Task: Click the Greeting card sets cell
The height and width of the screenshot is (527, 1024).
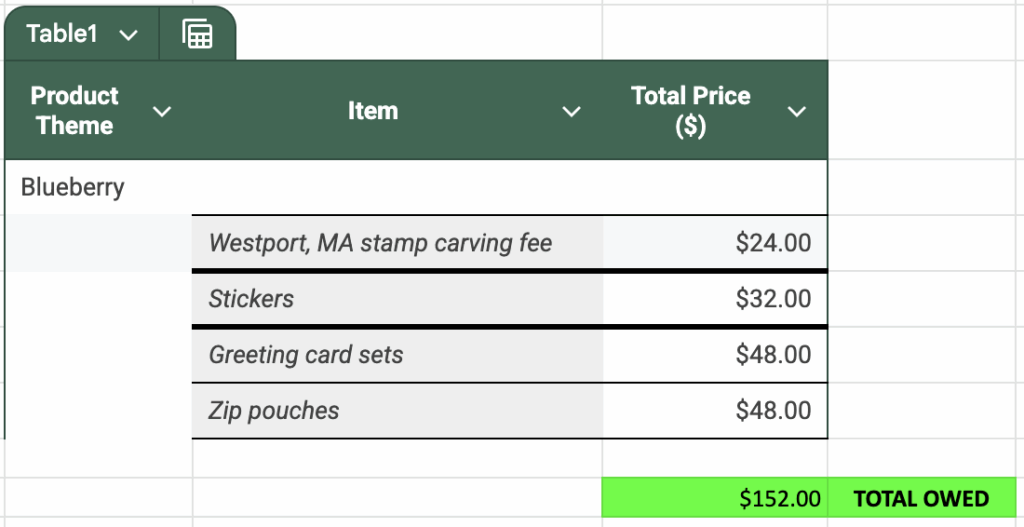Action: [305, 355]
